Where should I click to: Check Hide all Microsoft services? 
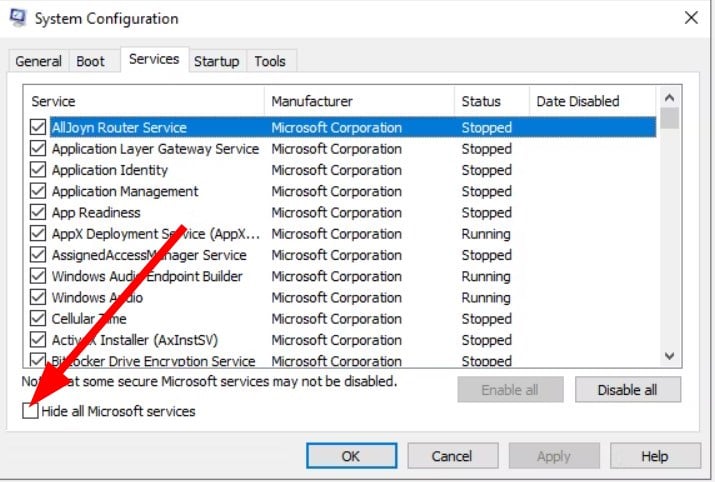[32, 411]
